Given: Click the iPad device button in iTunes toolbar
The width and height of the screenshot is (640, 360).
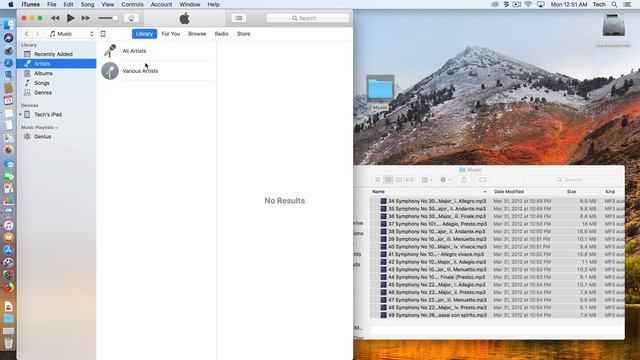Looking at the screenshot, I should click(x=103, y=34).
